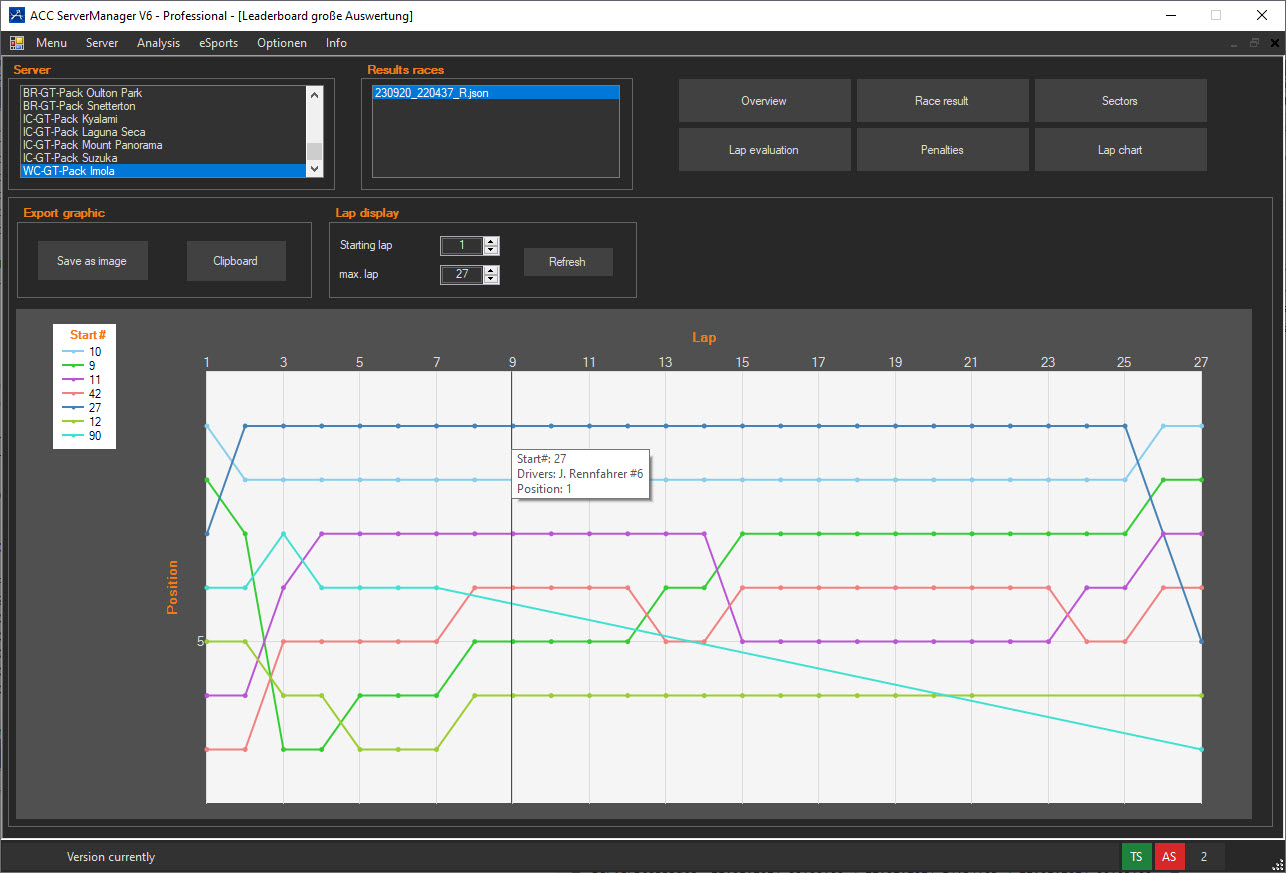Click the ACC ServerManager title bar icon

15,15
